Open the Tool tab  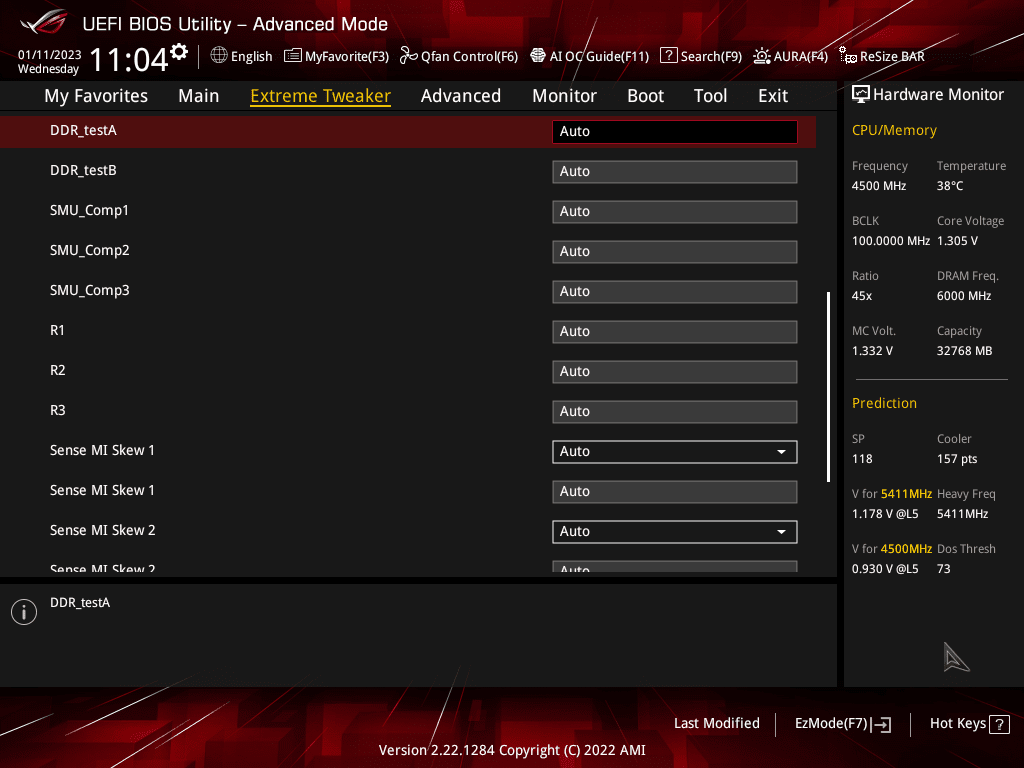pos(711,96)
